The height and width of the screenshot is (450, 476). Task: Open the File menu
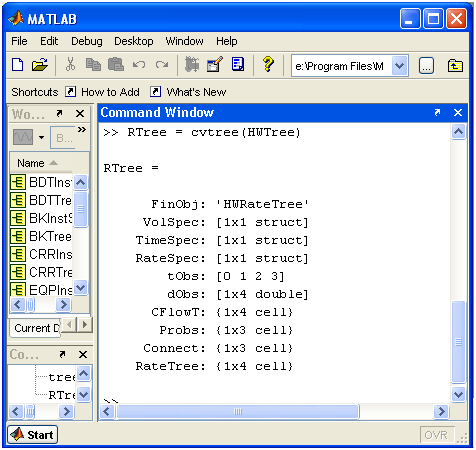pos(19,41)
